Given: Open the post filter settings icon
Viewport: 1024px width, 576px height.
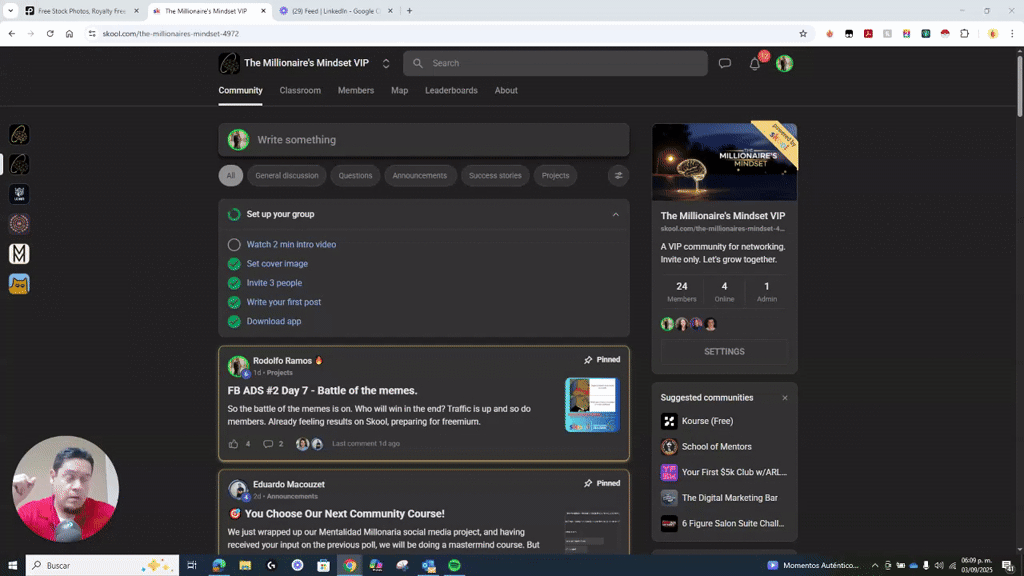Looking at the screenshot, I should 618,175.
